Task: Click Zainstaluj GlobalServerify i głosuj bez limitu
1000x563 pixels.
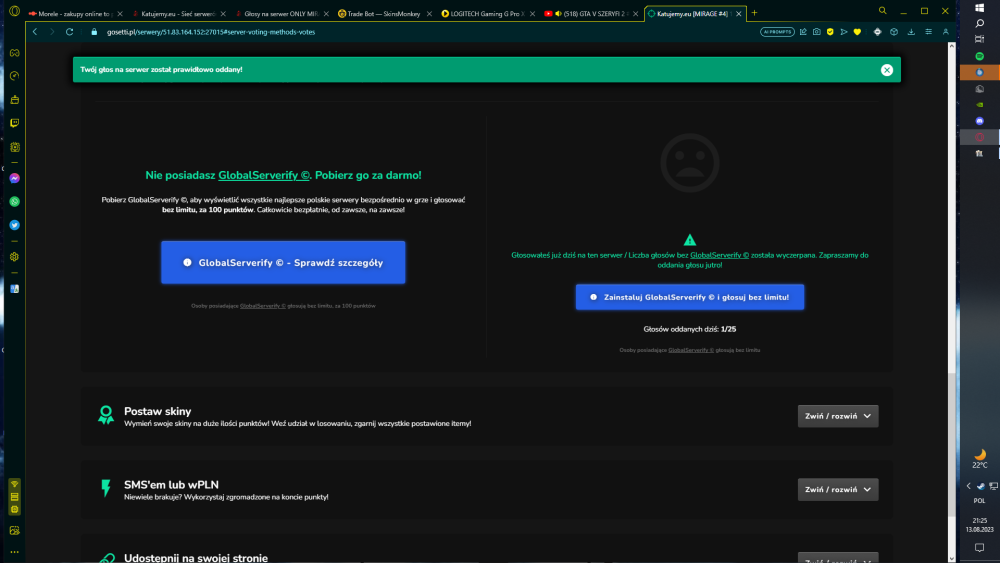Action: pos(689,297)
